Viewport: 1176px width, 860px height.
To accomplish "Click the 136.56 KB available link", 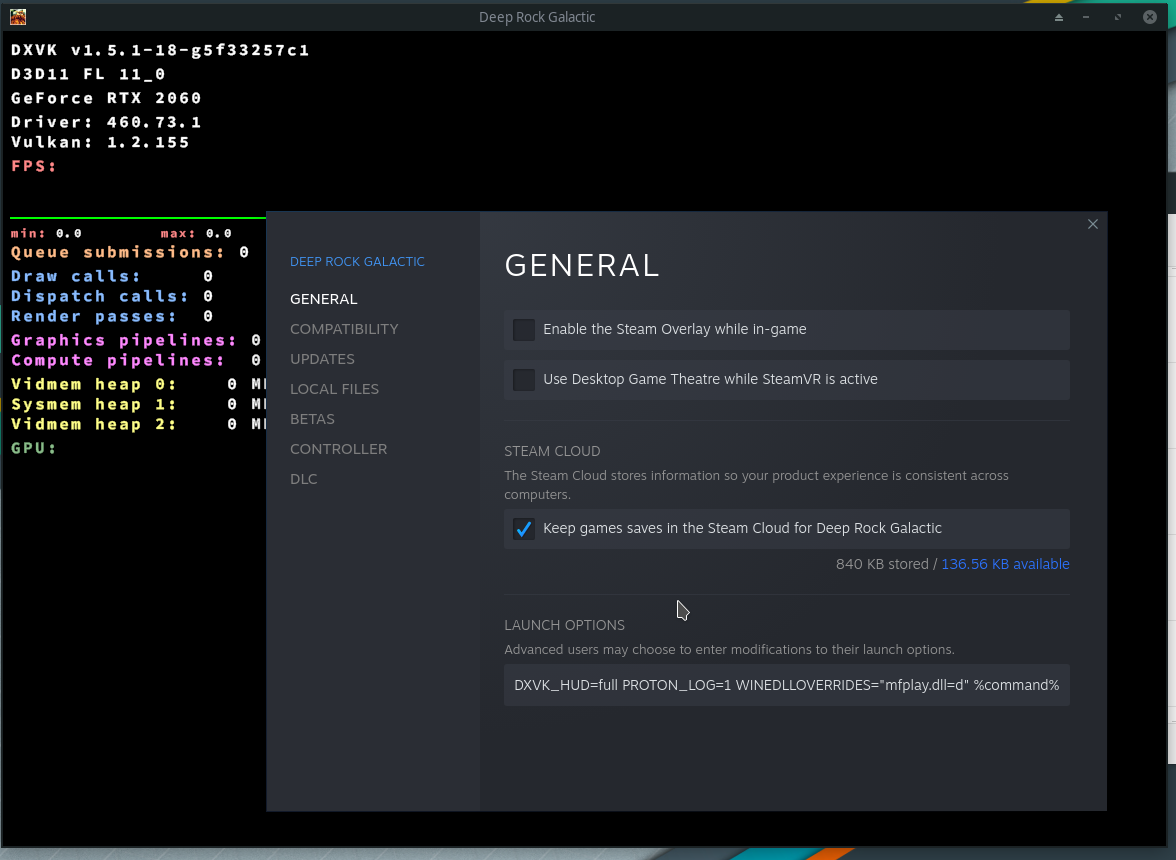I will tap(1005, 564).
